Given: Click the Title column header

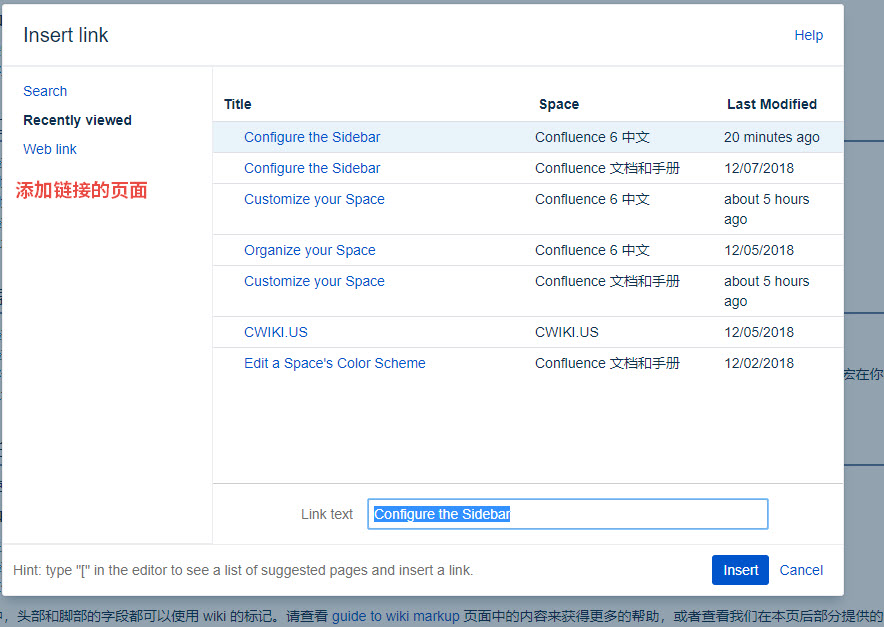Looking at the screenshot, I should pos(237,104).
